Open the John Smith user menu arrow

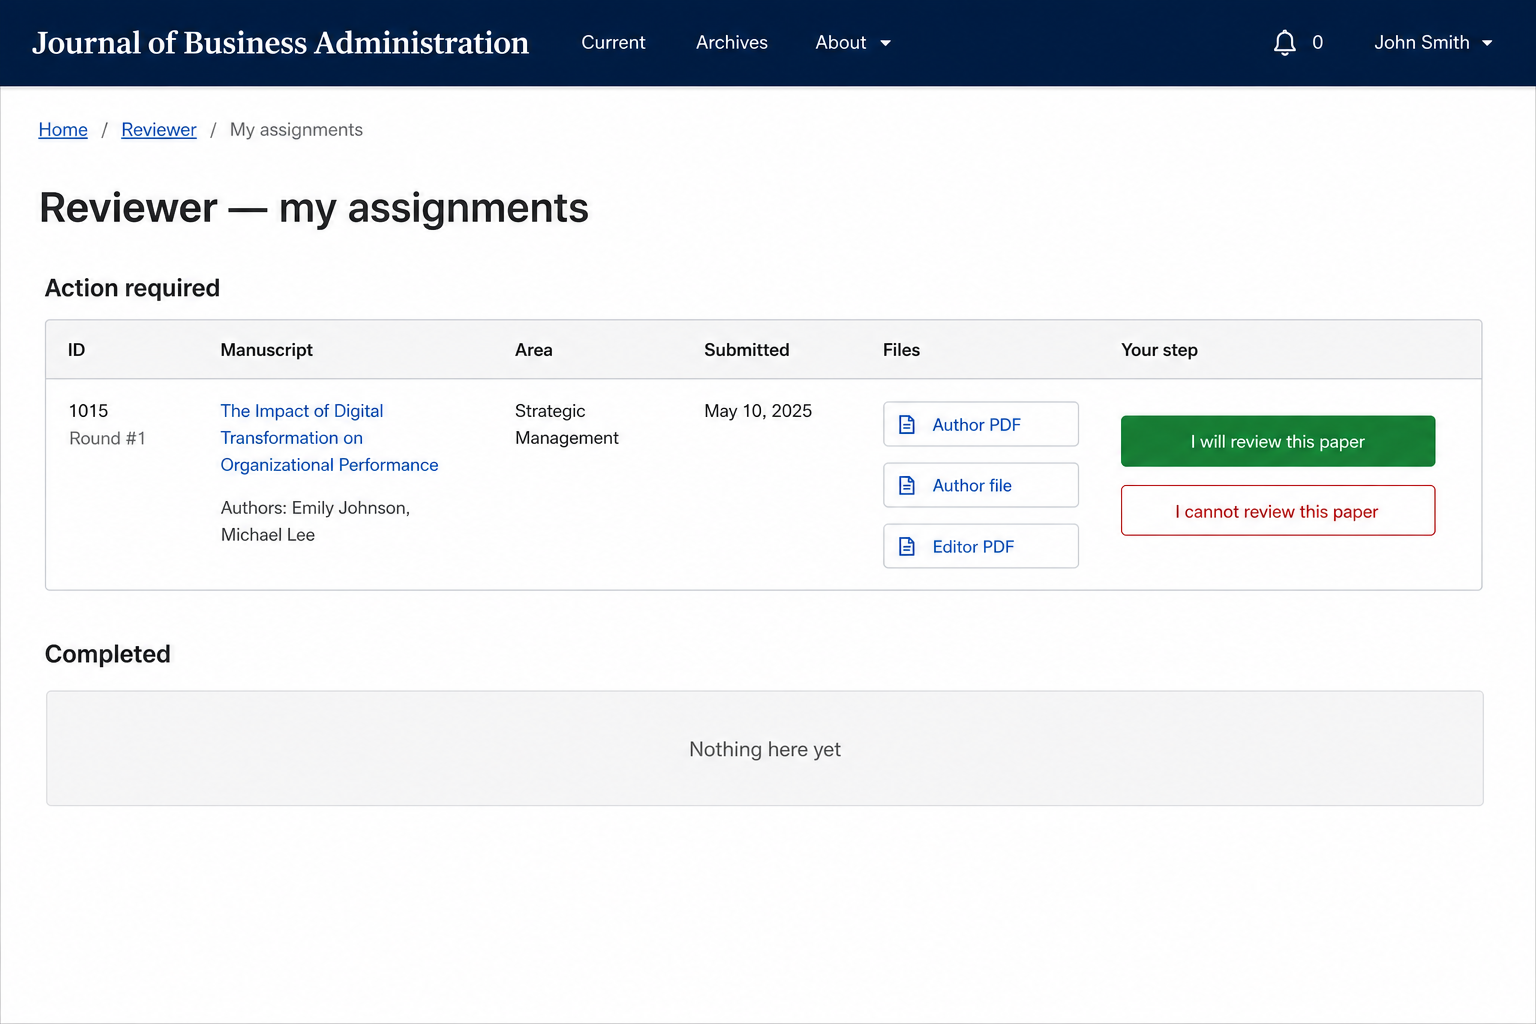[x=1487, y=43]
